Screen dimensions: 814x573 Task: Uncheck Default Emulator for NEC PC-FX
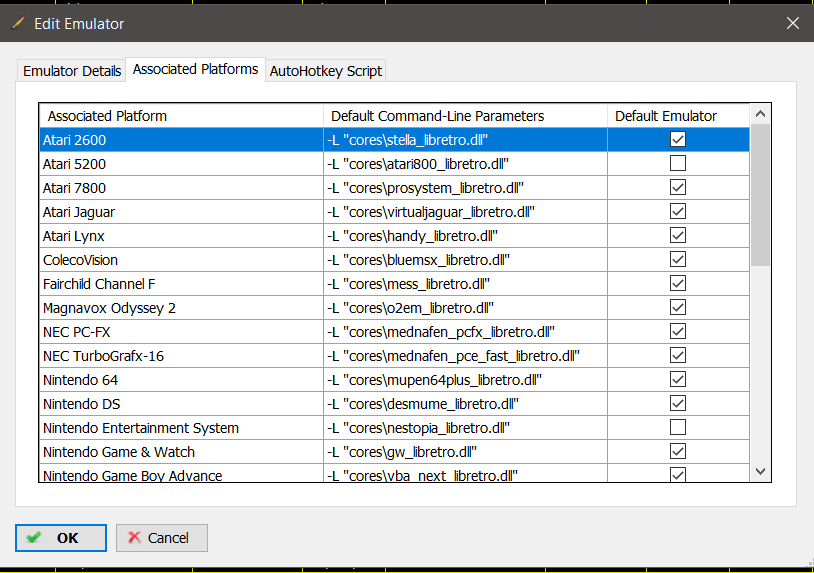[x=678, y=331]
